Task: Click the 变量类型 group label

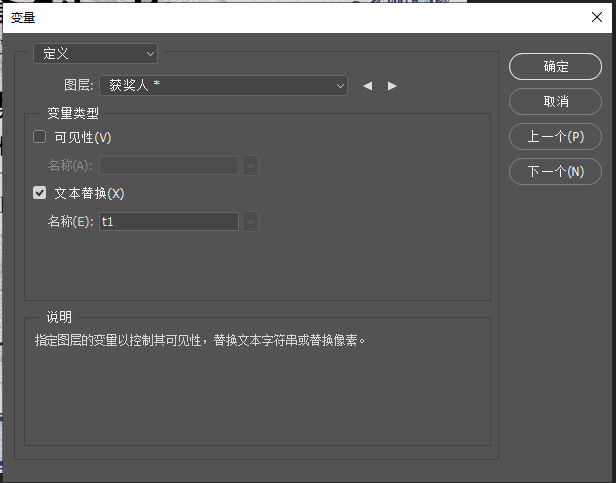Action: [73, 113]
